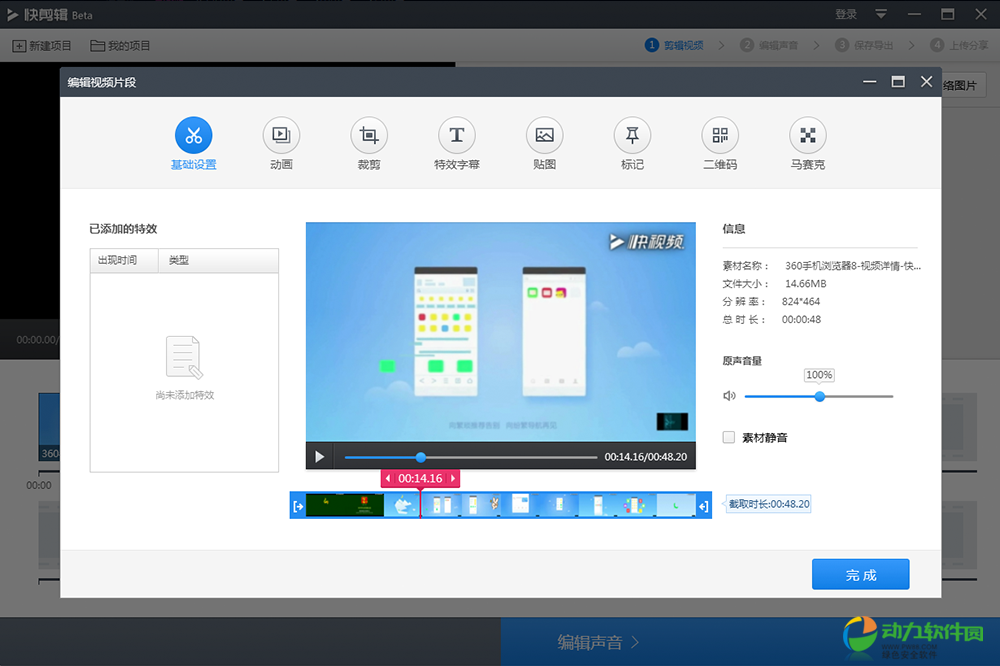Image resolution: width=1000 pixels, height=666 pixels.
Task: Open the 二维码 QR code tool
Action: tap(720, 135)
